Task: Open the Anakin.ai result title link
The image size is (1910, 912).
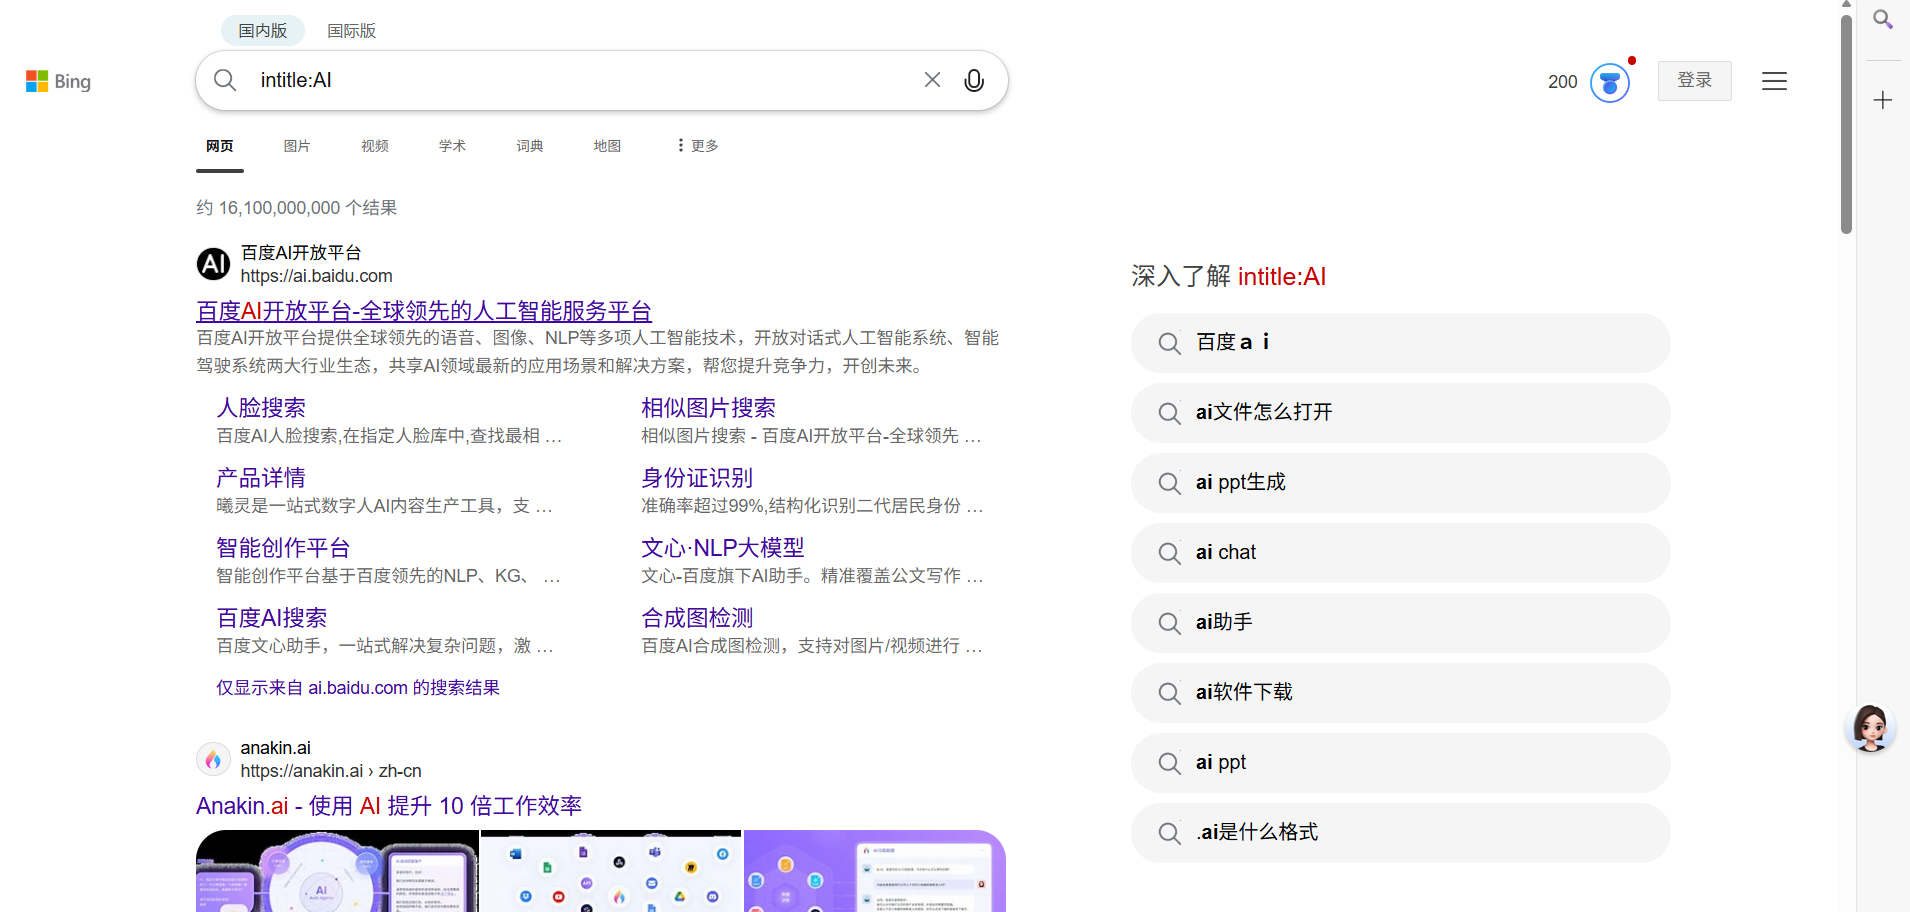Action: (x=389, y=806)
